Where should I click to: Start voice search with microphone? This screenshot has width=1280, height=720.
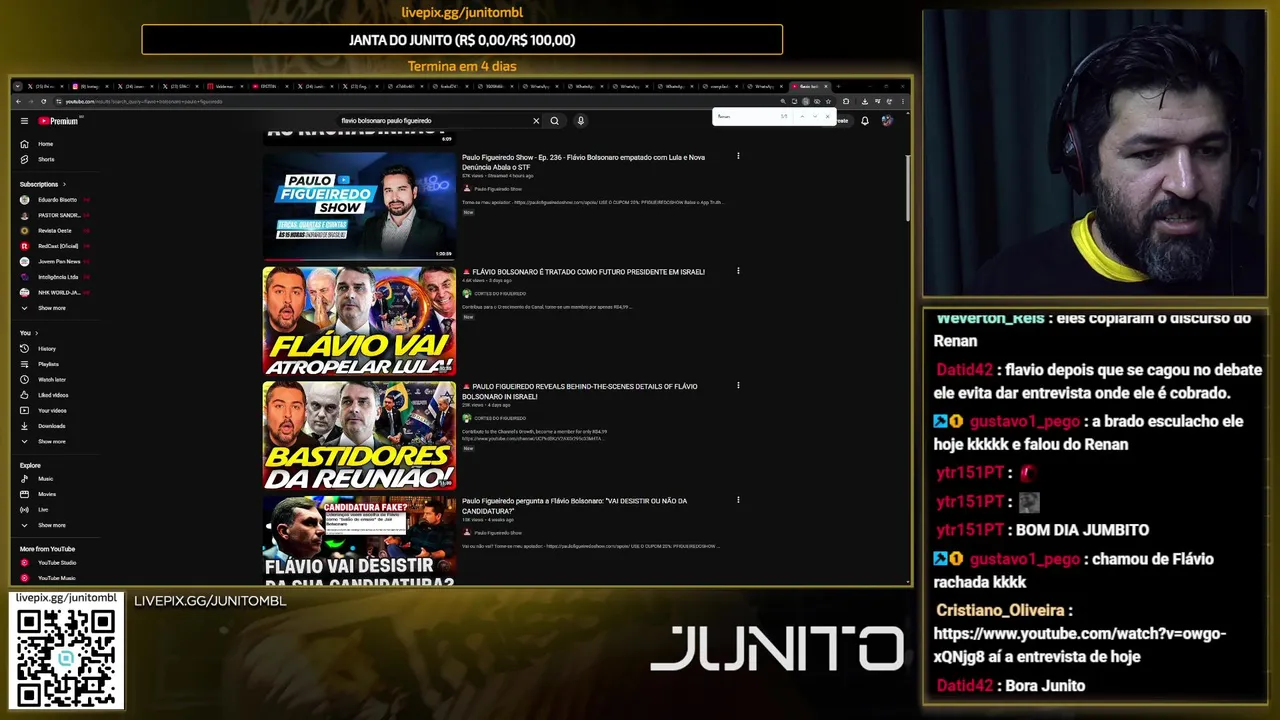[580, 121]
